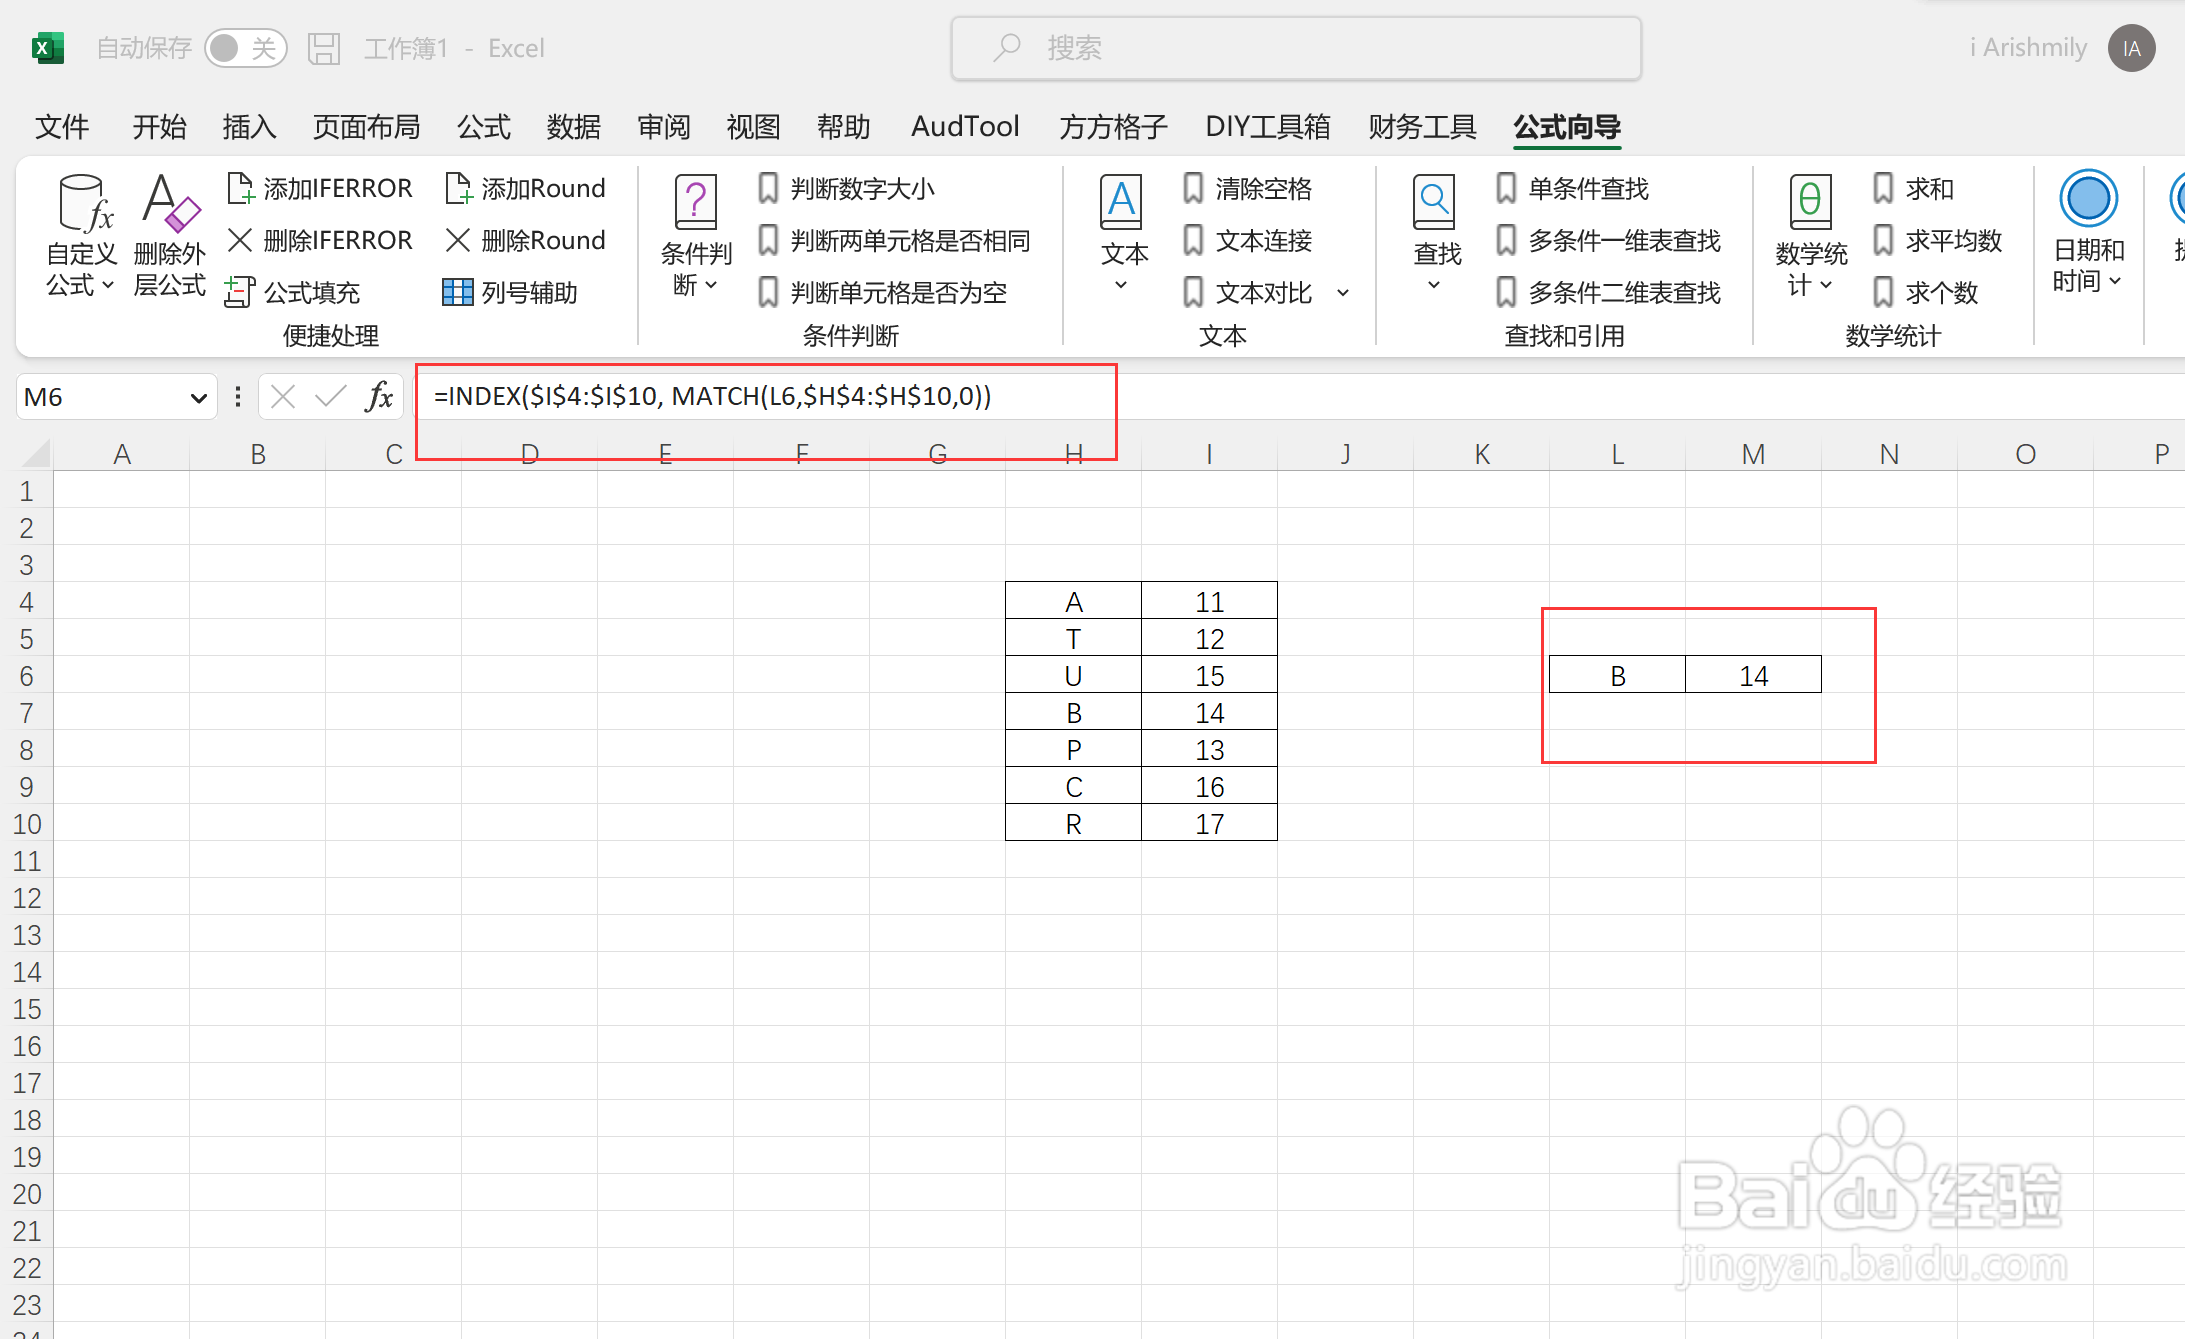Switch to the 审阅 tab
Image resolution: width=2185 pixels, height=1339 pixels.
coord(664,127)
